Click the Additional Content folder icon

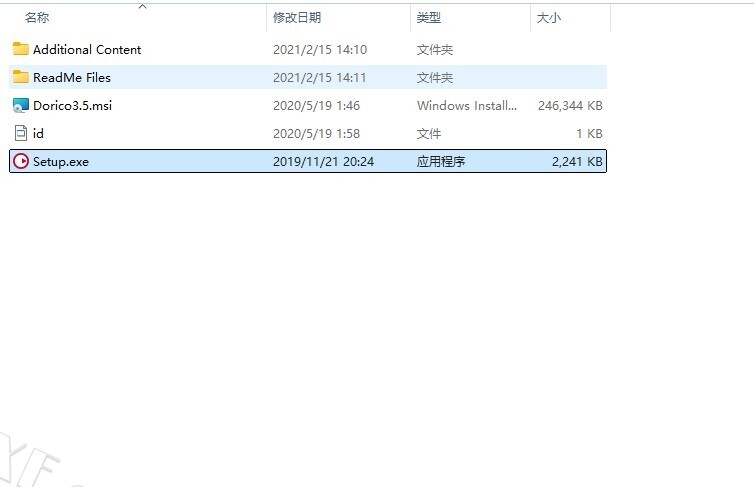click(x=21, y=49)
